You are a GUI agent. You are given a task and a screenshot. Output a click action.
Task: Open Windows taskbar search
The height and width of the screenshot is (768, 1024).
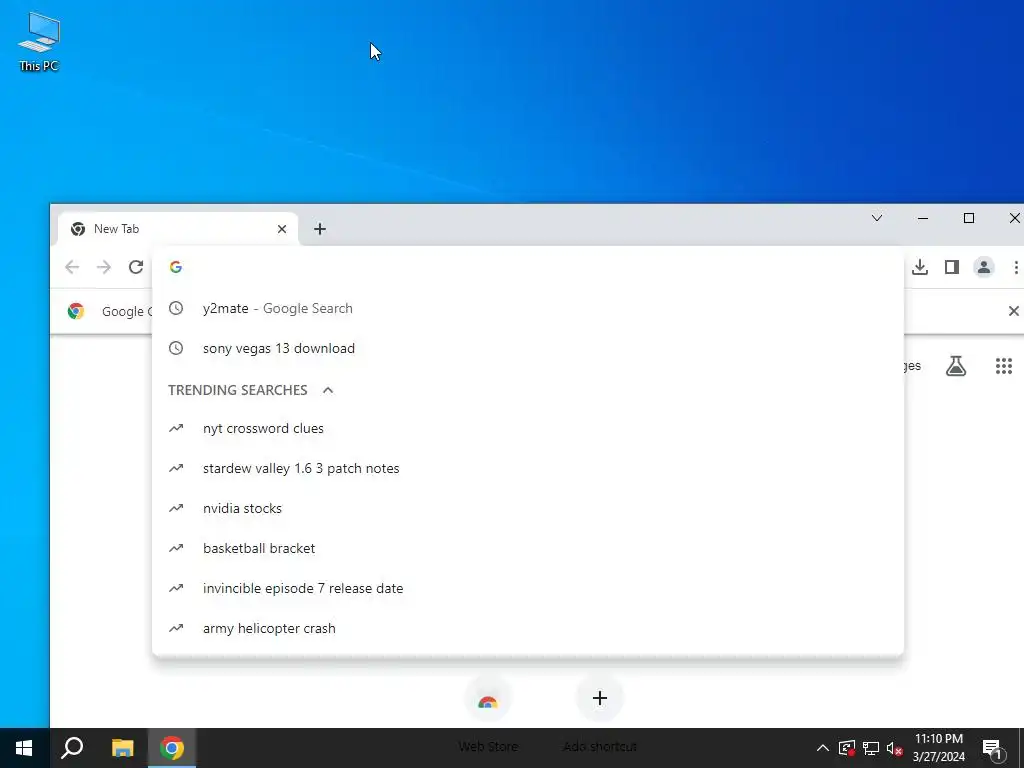[72, 748]
